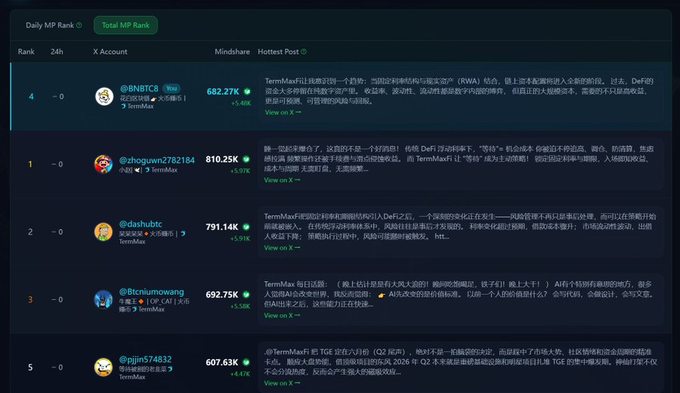Open @Btcniumowang avatar image
This screenshot has width=680, height=393.
(x=103, y=299)
